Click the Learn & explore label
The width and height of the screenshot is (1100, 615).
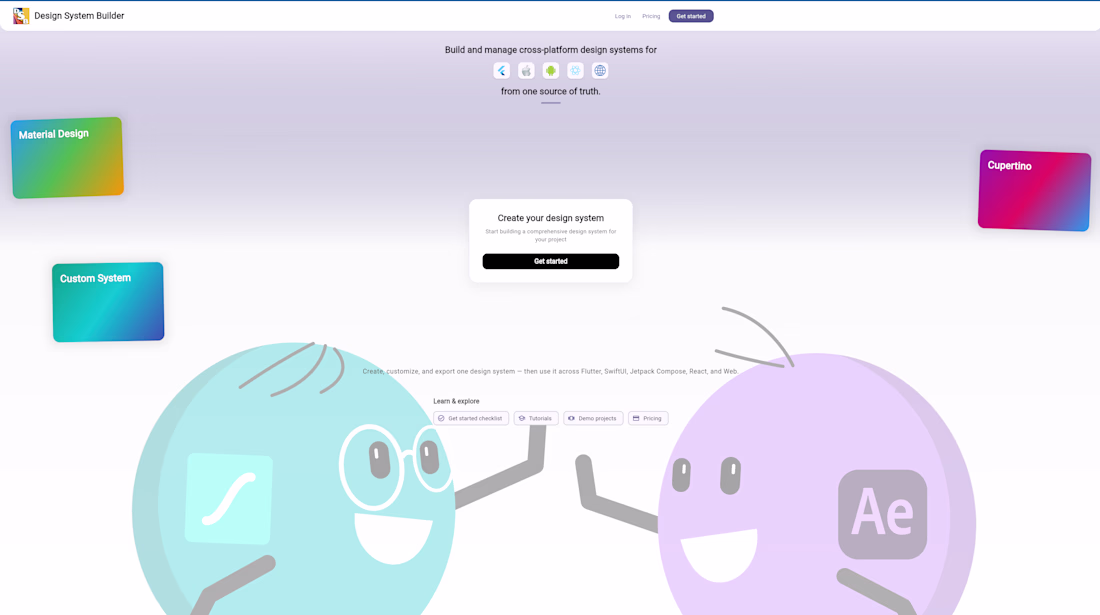coord(457,401)
